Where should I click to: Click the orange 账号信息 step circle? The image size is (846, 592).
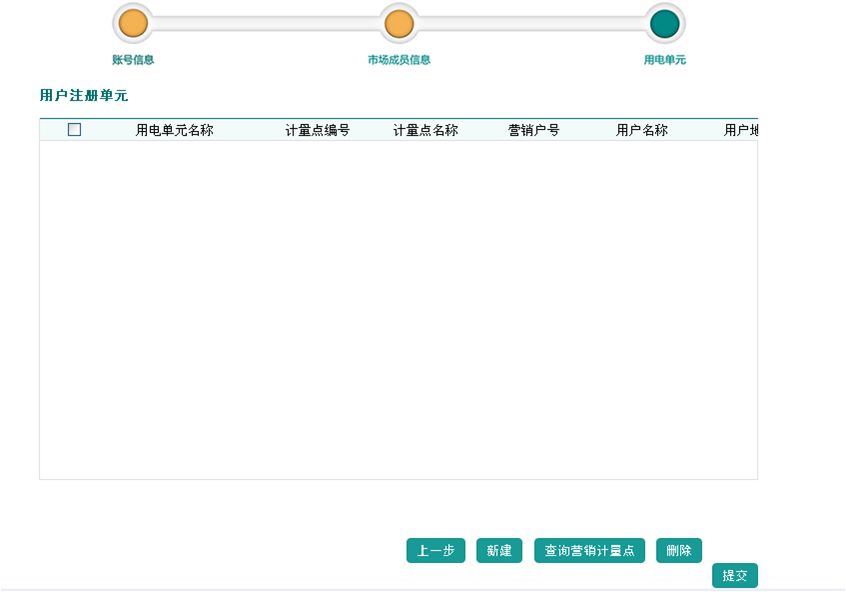pos(133,23)
